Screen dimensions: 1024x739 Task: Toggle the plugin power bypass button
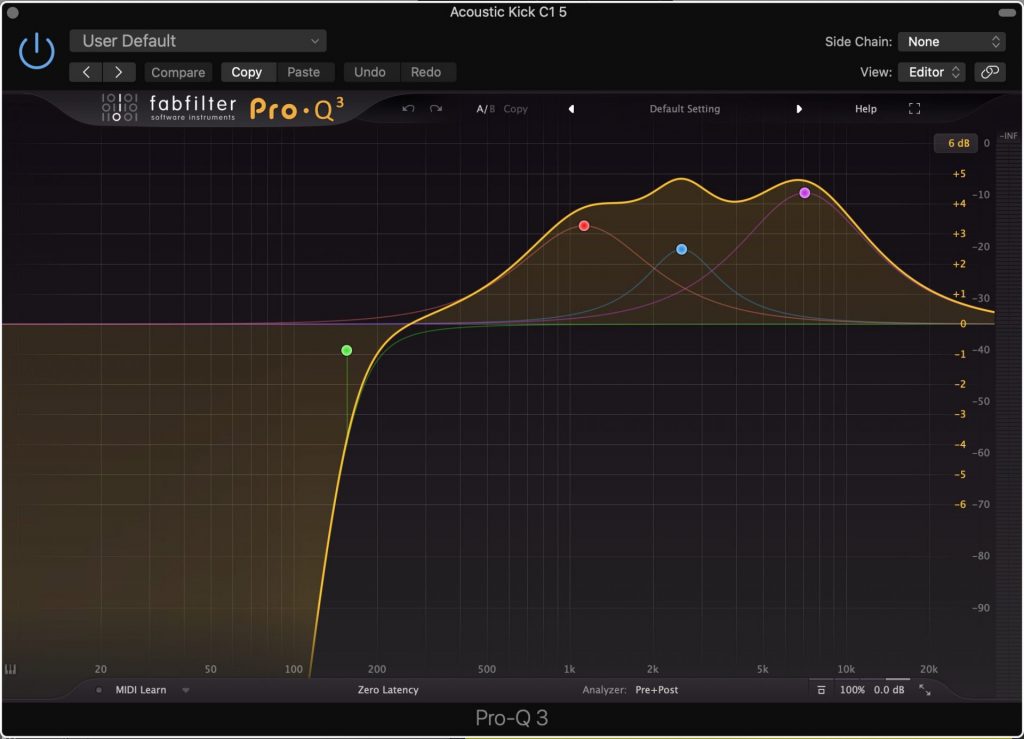pyautogui.click(x=37, y=51)
